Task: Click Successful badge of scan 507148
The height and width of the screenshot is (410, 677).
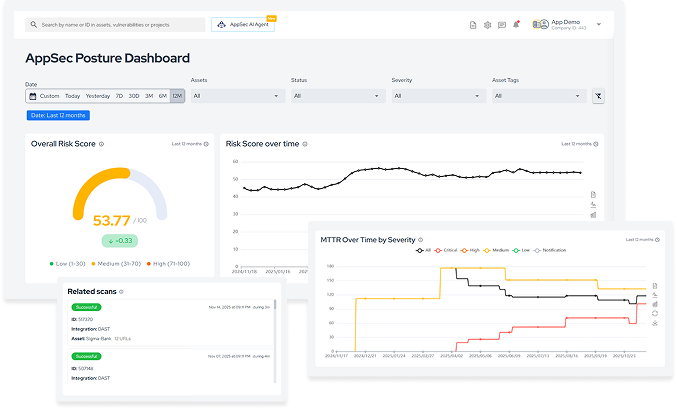Action: [x=86, y=356]
